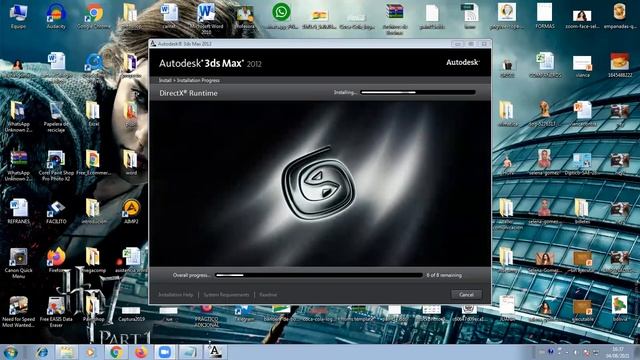The height and width of the screenshot is (360, 640).
Task: Open the Canon Quick Menu shortcut
Action: coord(18,263)
